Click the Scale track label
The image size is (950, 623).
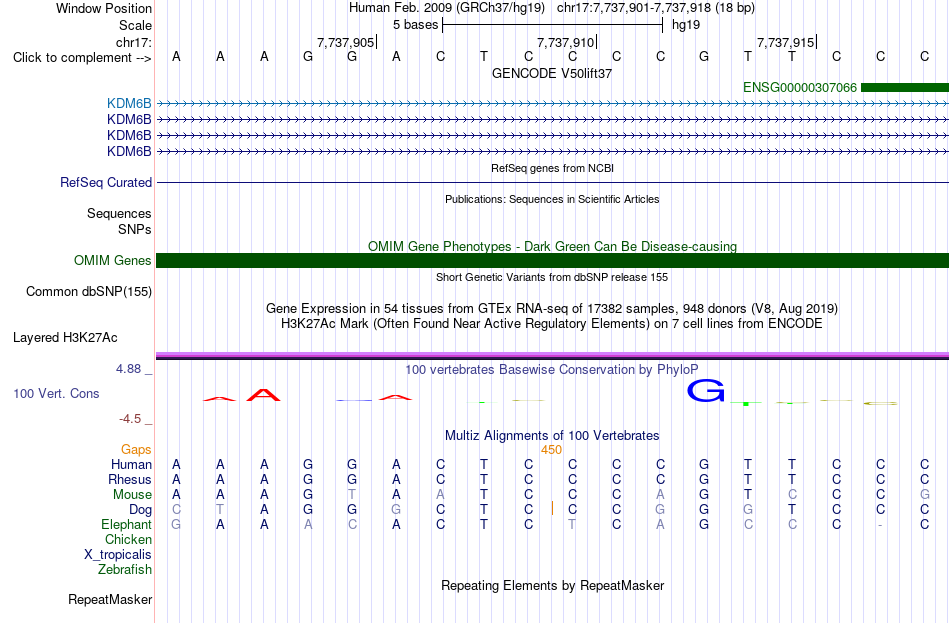pos(135,25)
